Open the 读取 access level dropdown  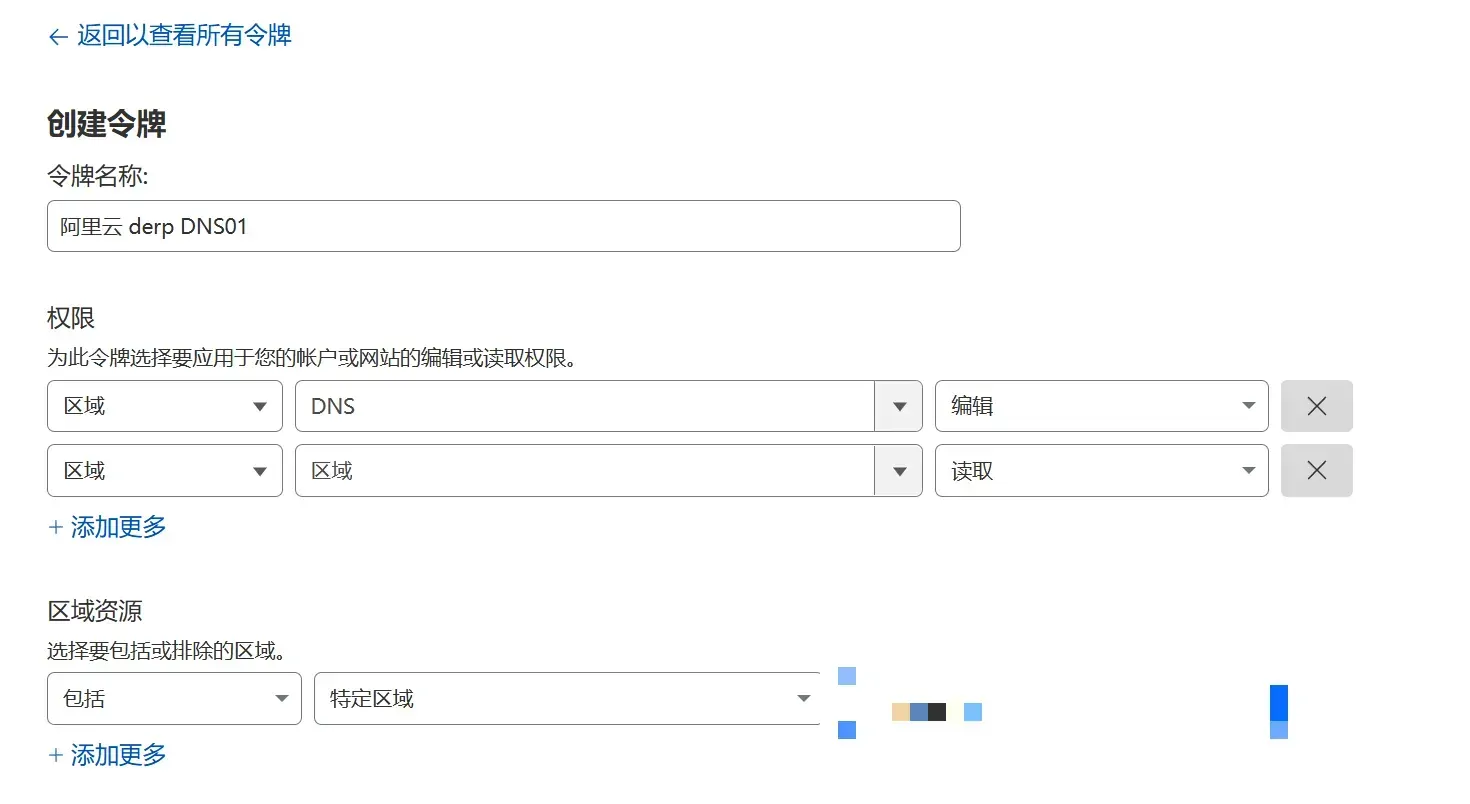[1102, 470]
